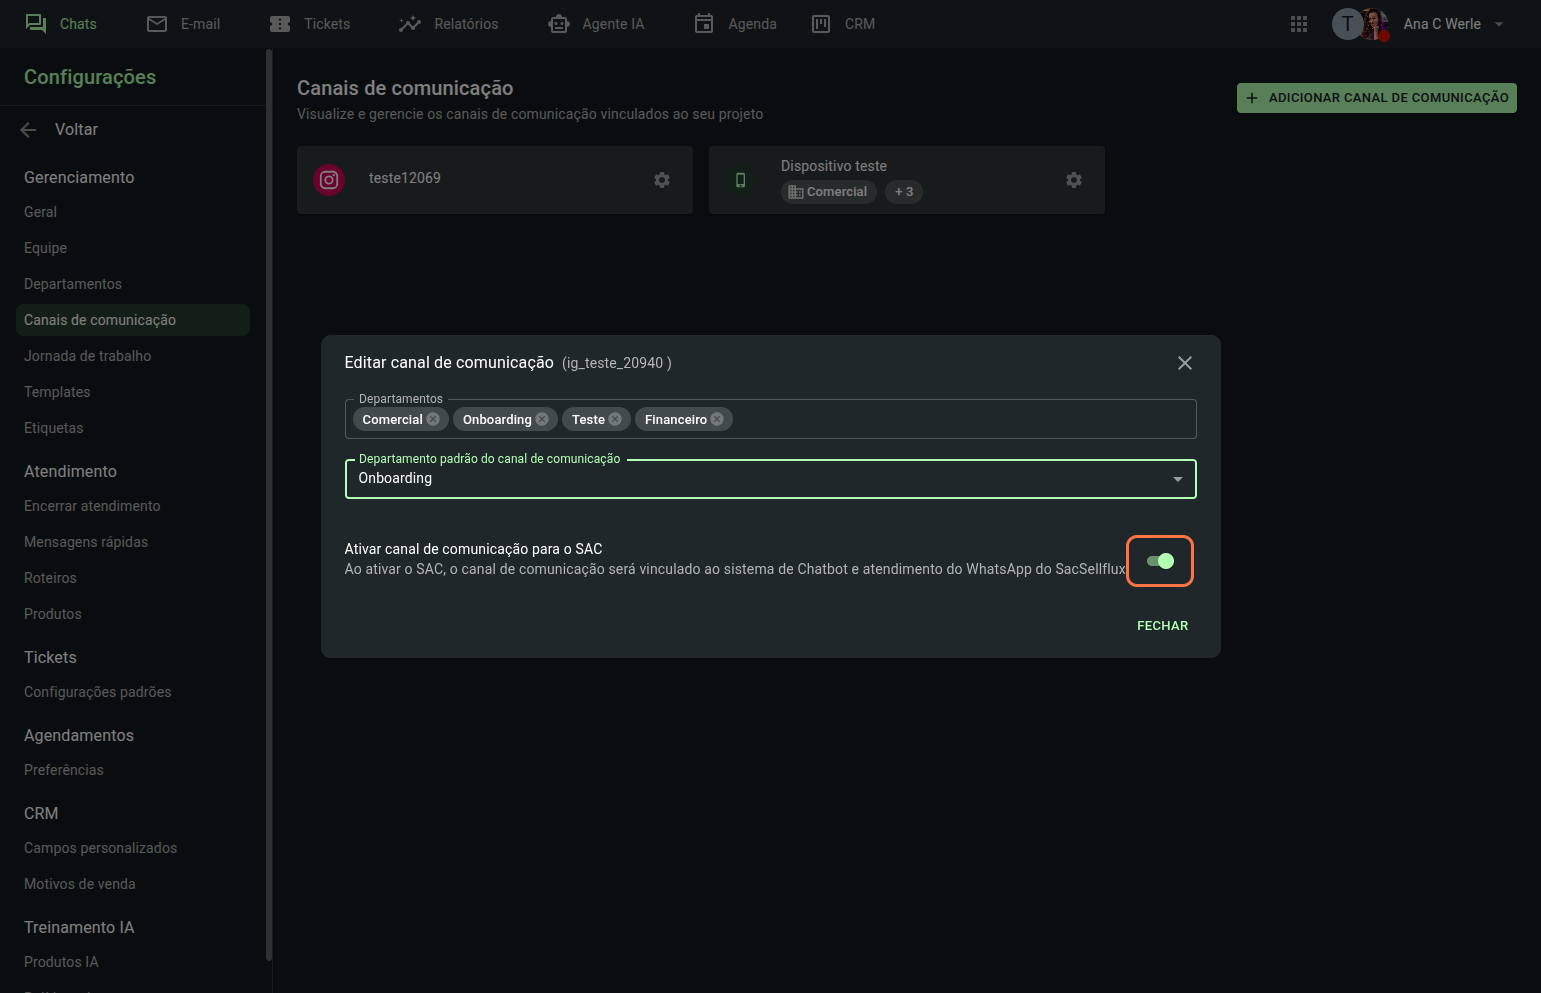Open Jornada de trabalho in sidebar
The image size is (1541, 993).
pyautogui.click(x=88, y=356)
